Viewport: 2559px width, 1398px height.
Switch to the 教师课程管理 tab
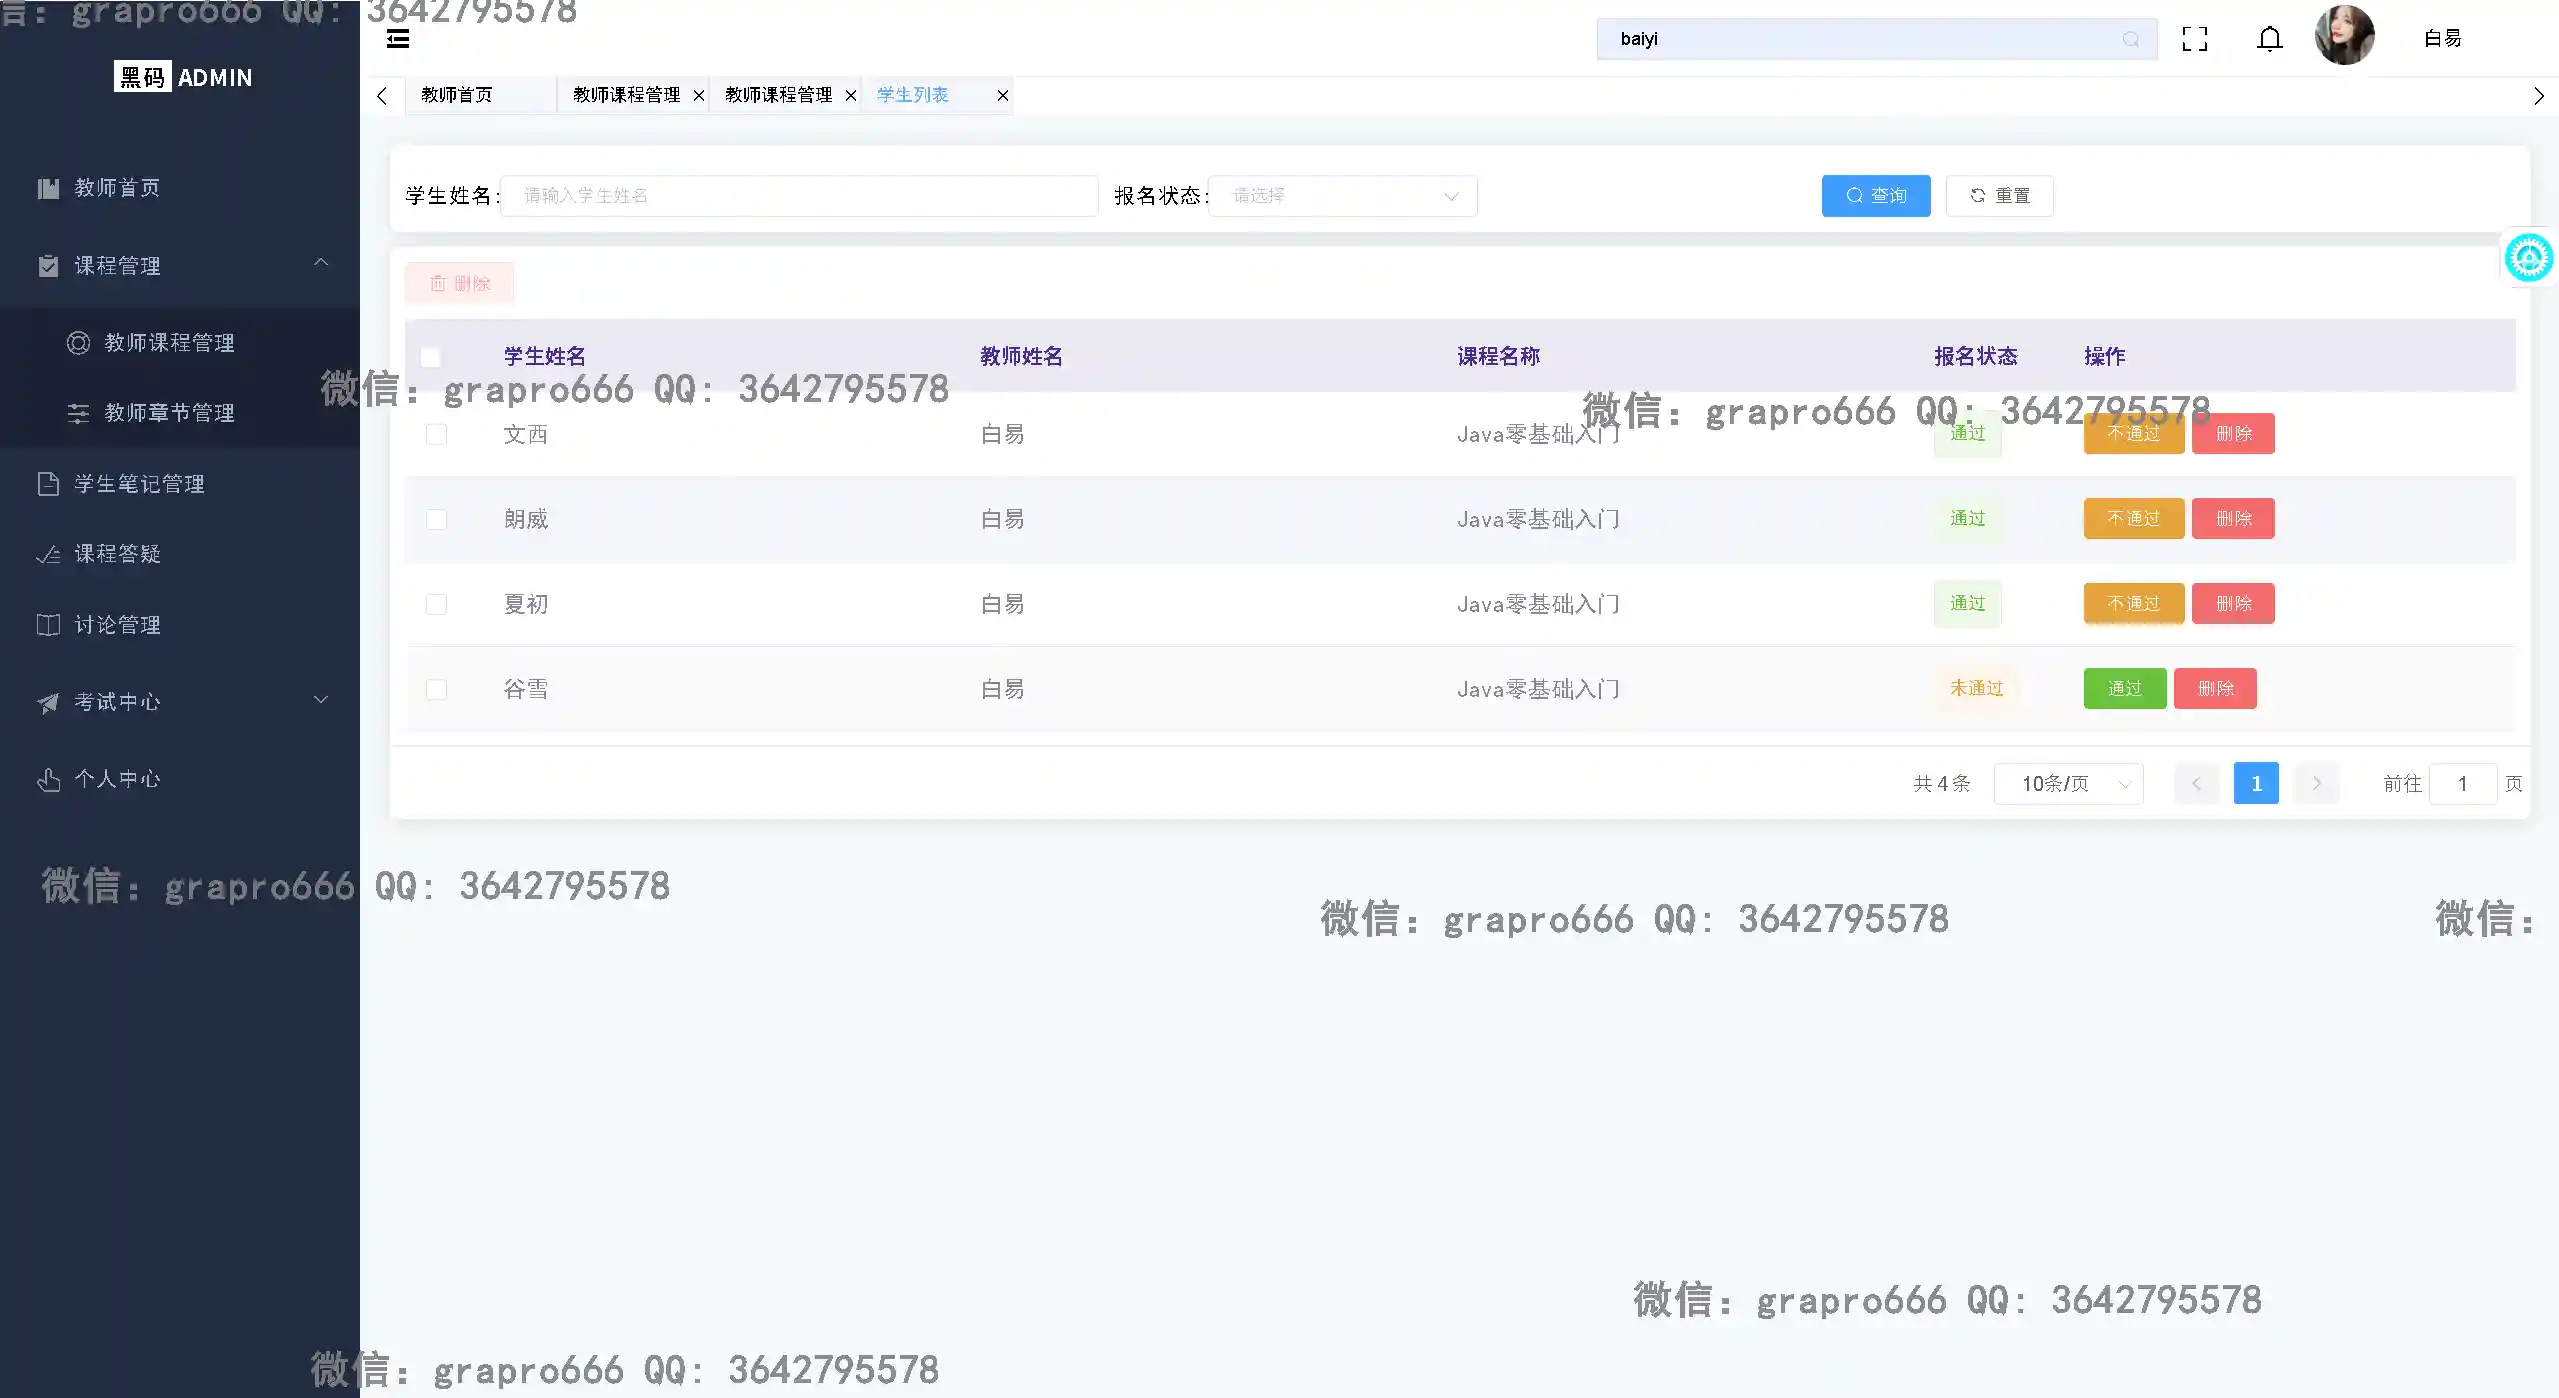tap(624, 95)
